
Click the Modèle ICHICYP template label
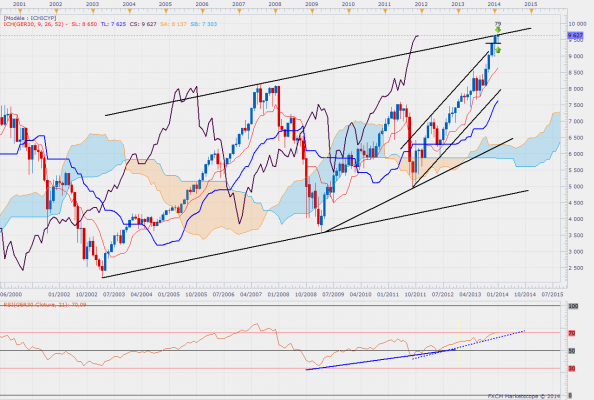(30, 18)
